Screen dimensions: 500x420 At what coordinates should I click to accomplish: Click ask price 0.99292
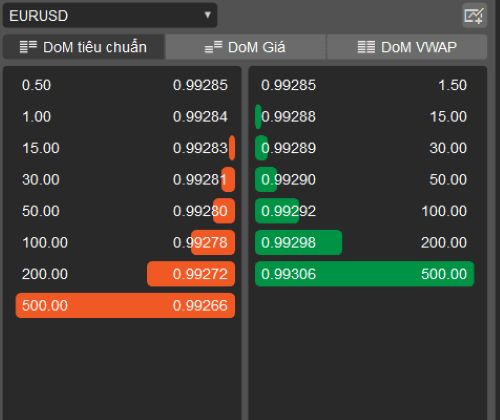point(288,211)
